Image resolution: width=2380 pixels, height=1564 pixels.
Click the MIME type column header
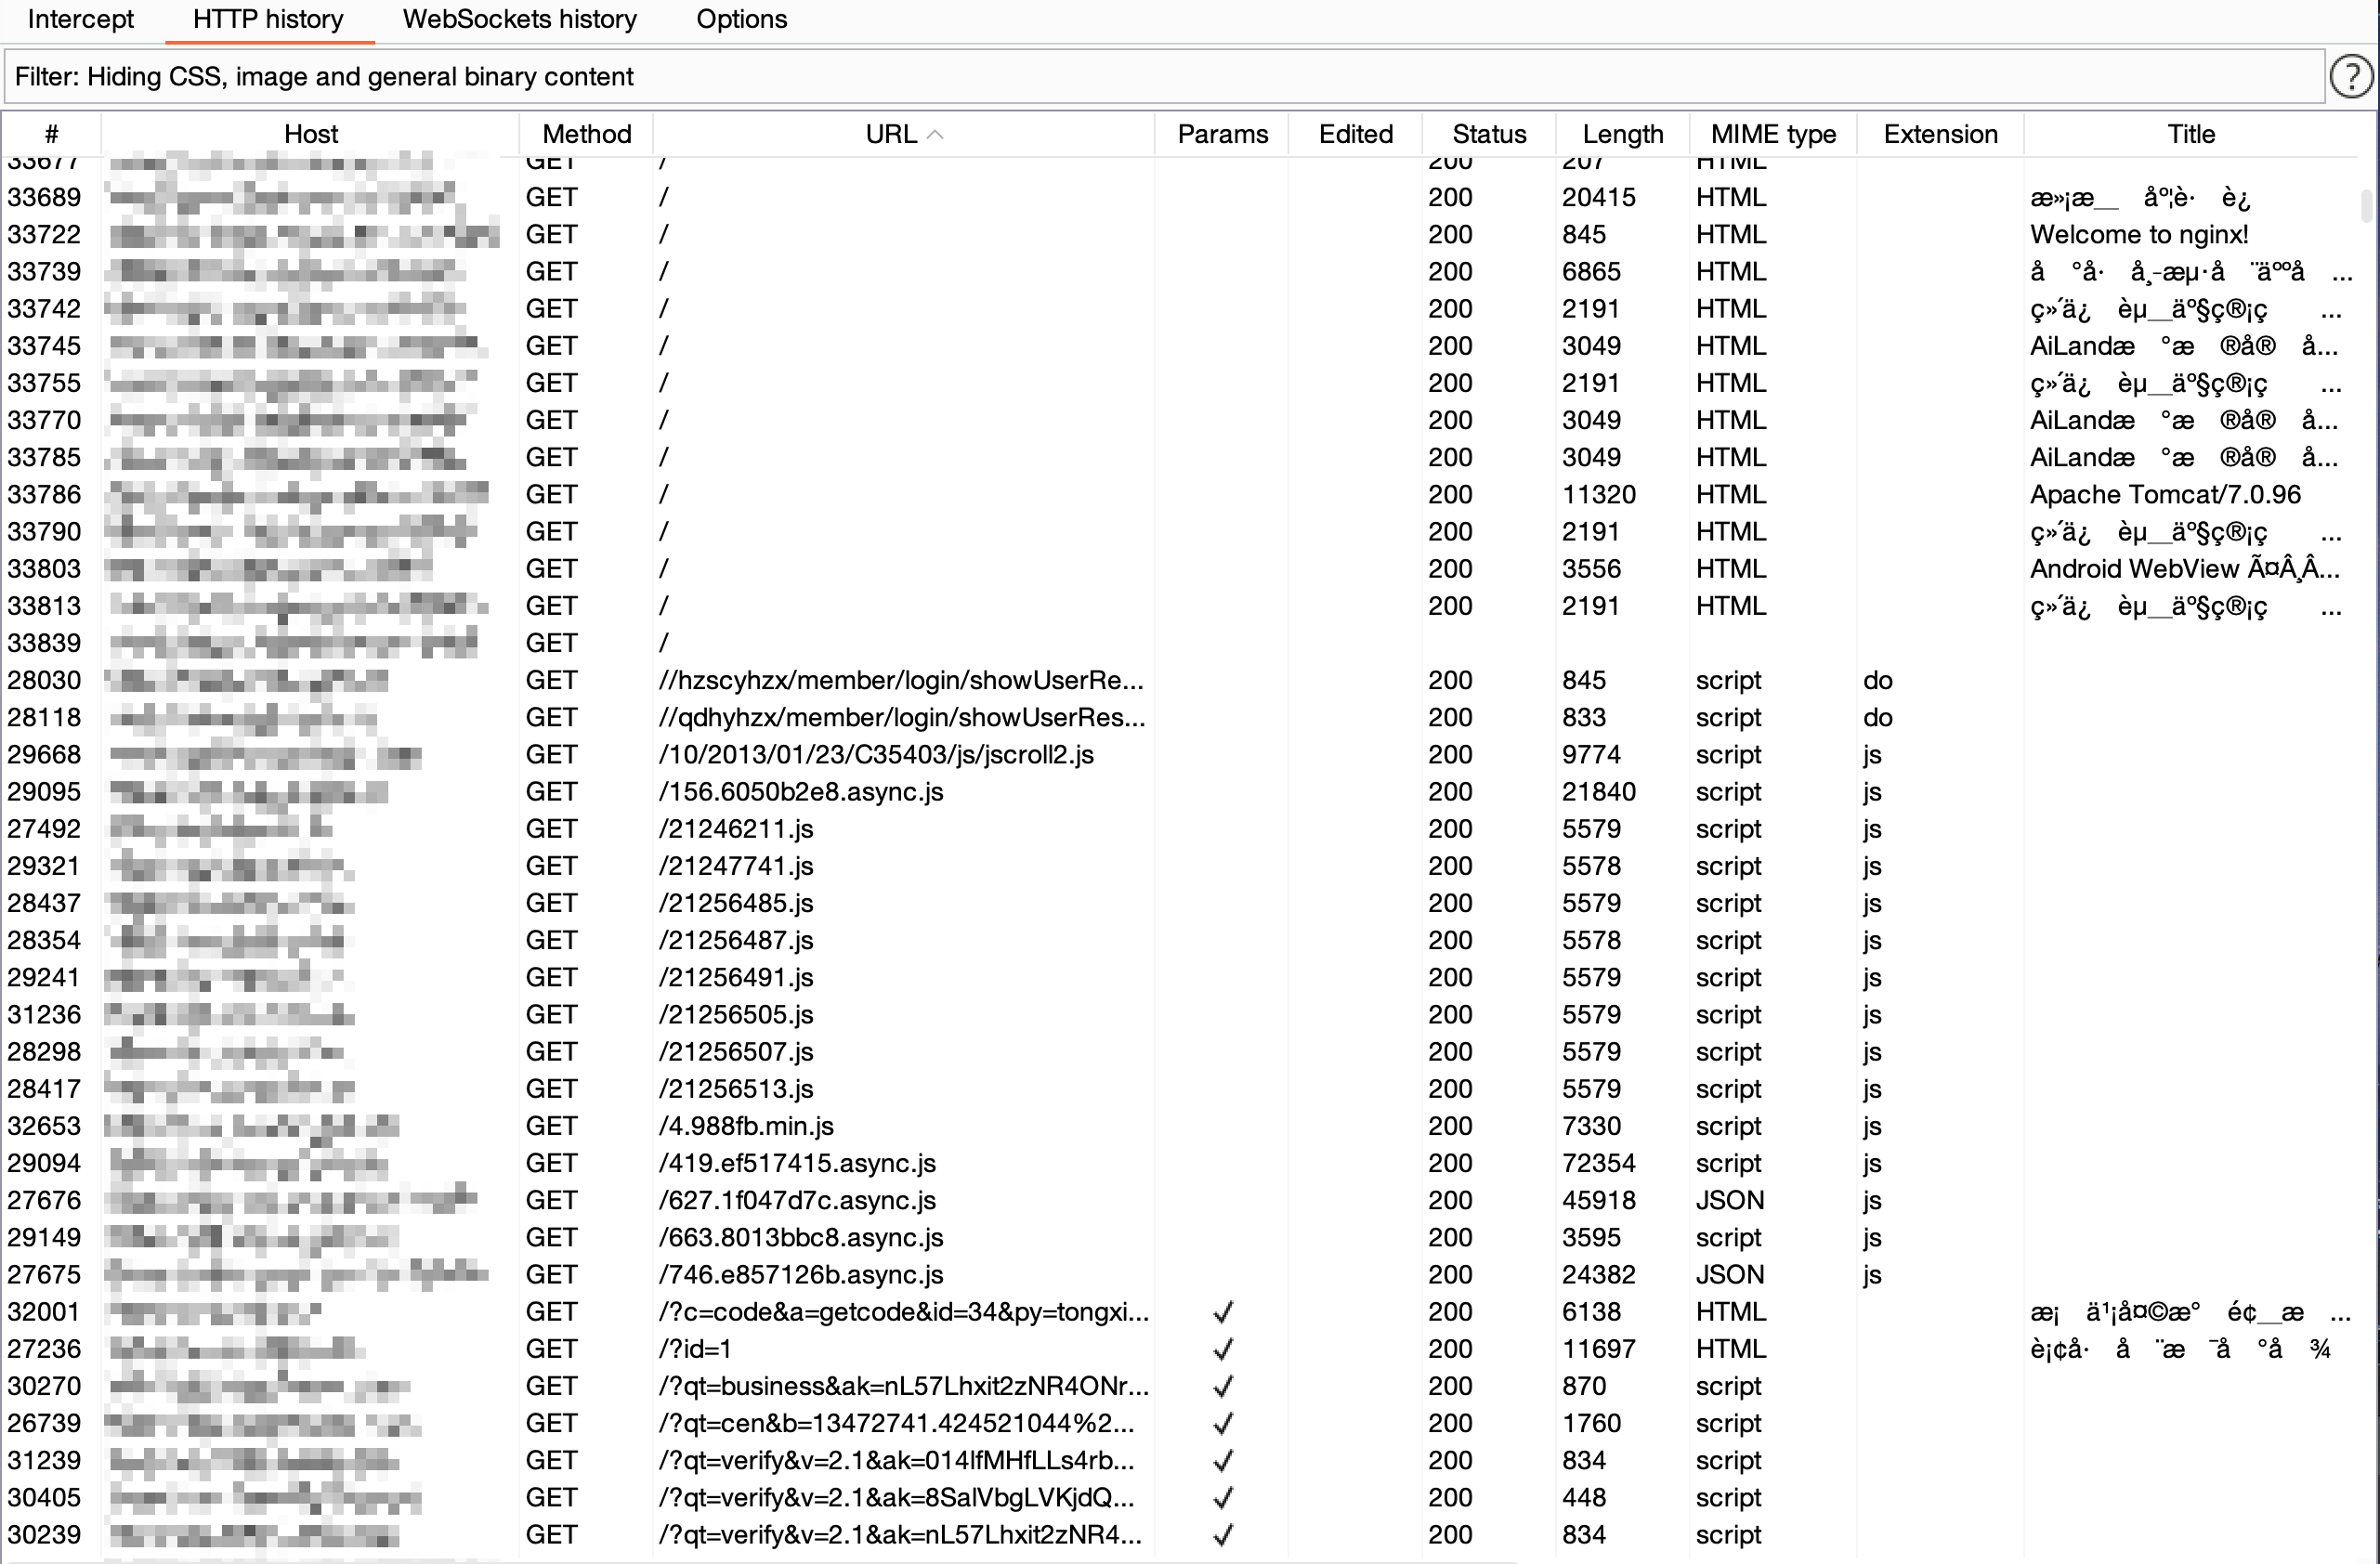1772,135
